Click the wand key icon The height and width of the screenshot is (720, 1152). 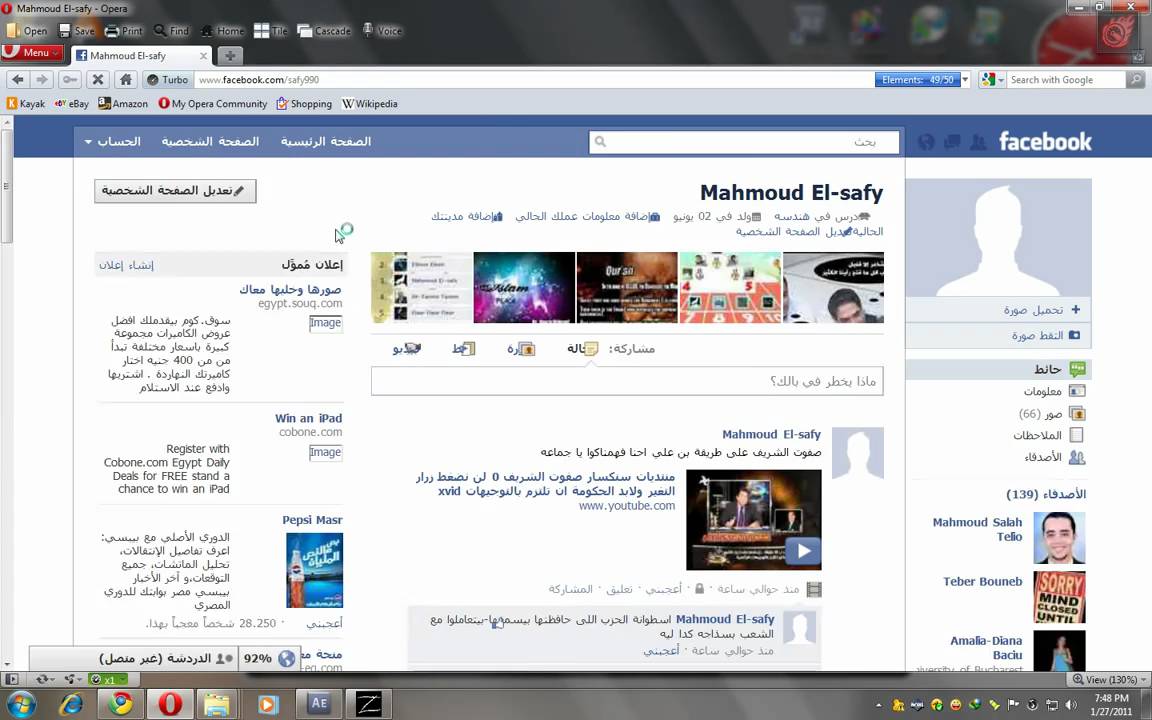pyautogui.click(x=70, y=79)
